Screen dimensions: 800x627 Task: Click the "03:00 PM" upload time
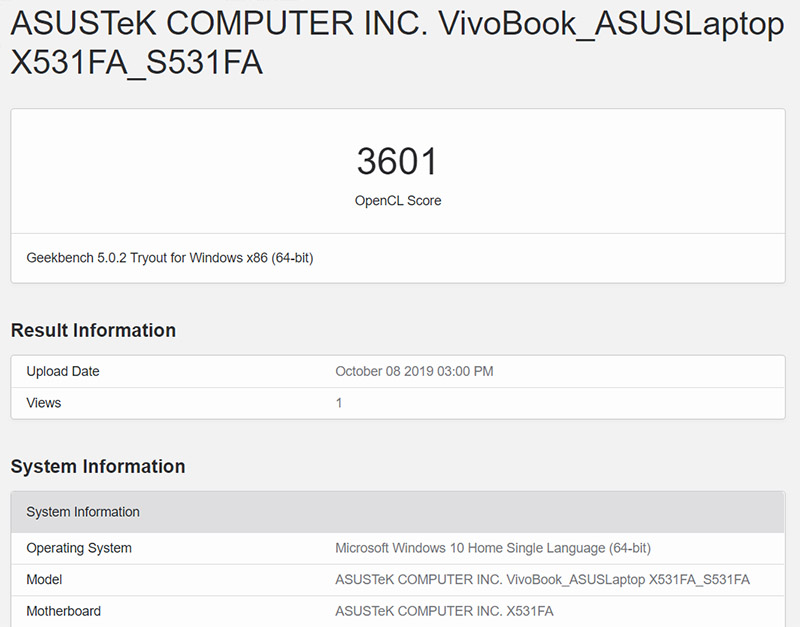point(468,371)
